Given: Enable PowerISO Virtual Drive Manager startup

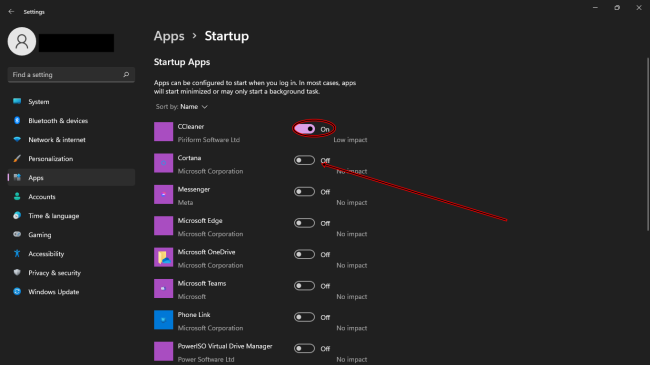Looking at the screenshot, I should (305, 348).
